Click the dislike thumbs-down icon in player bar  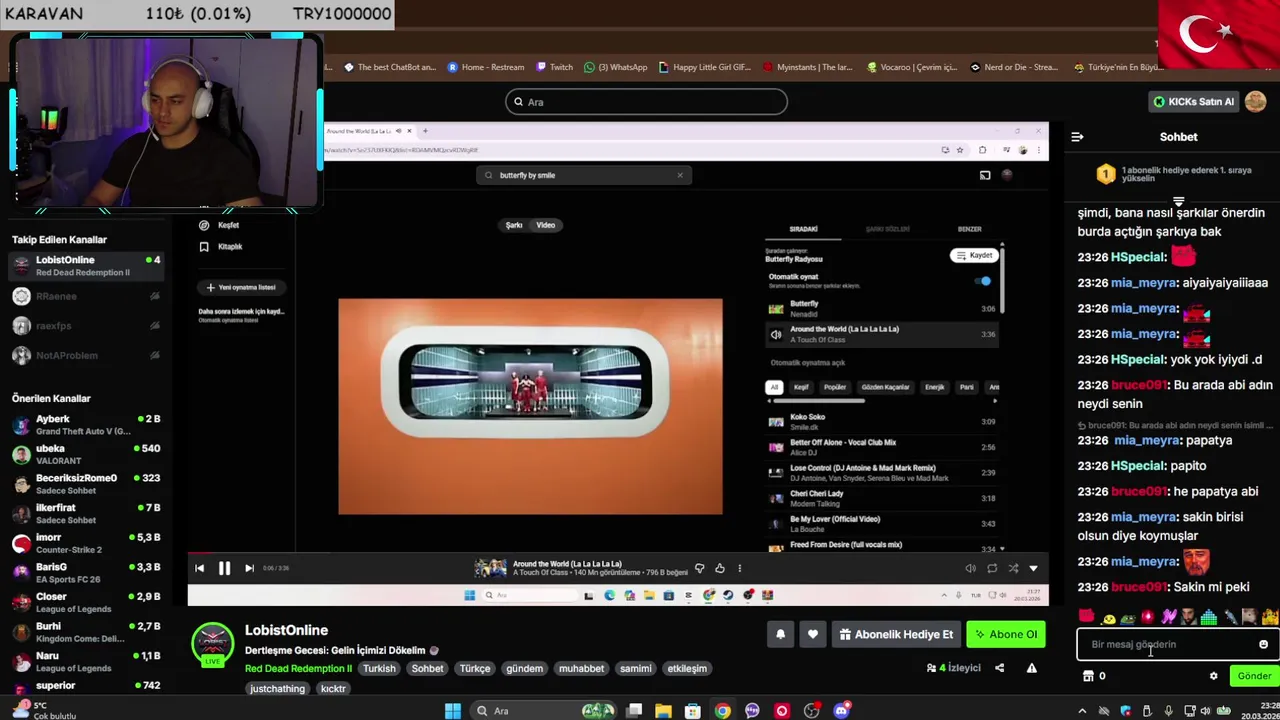pyautogui.click(x=699, y=568)
